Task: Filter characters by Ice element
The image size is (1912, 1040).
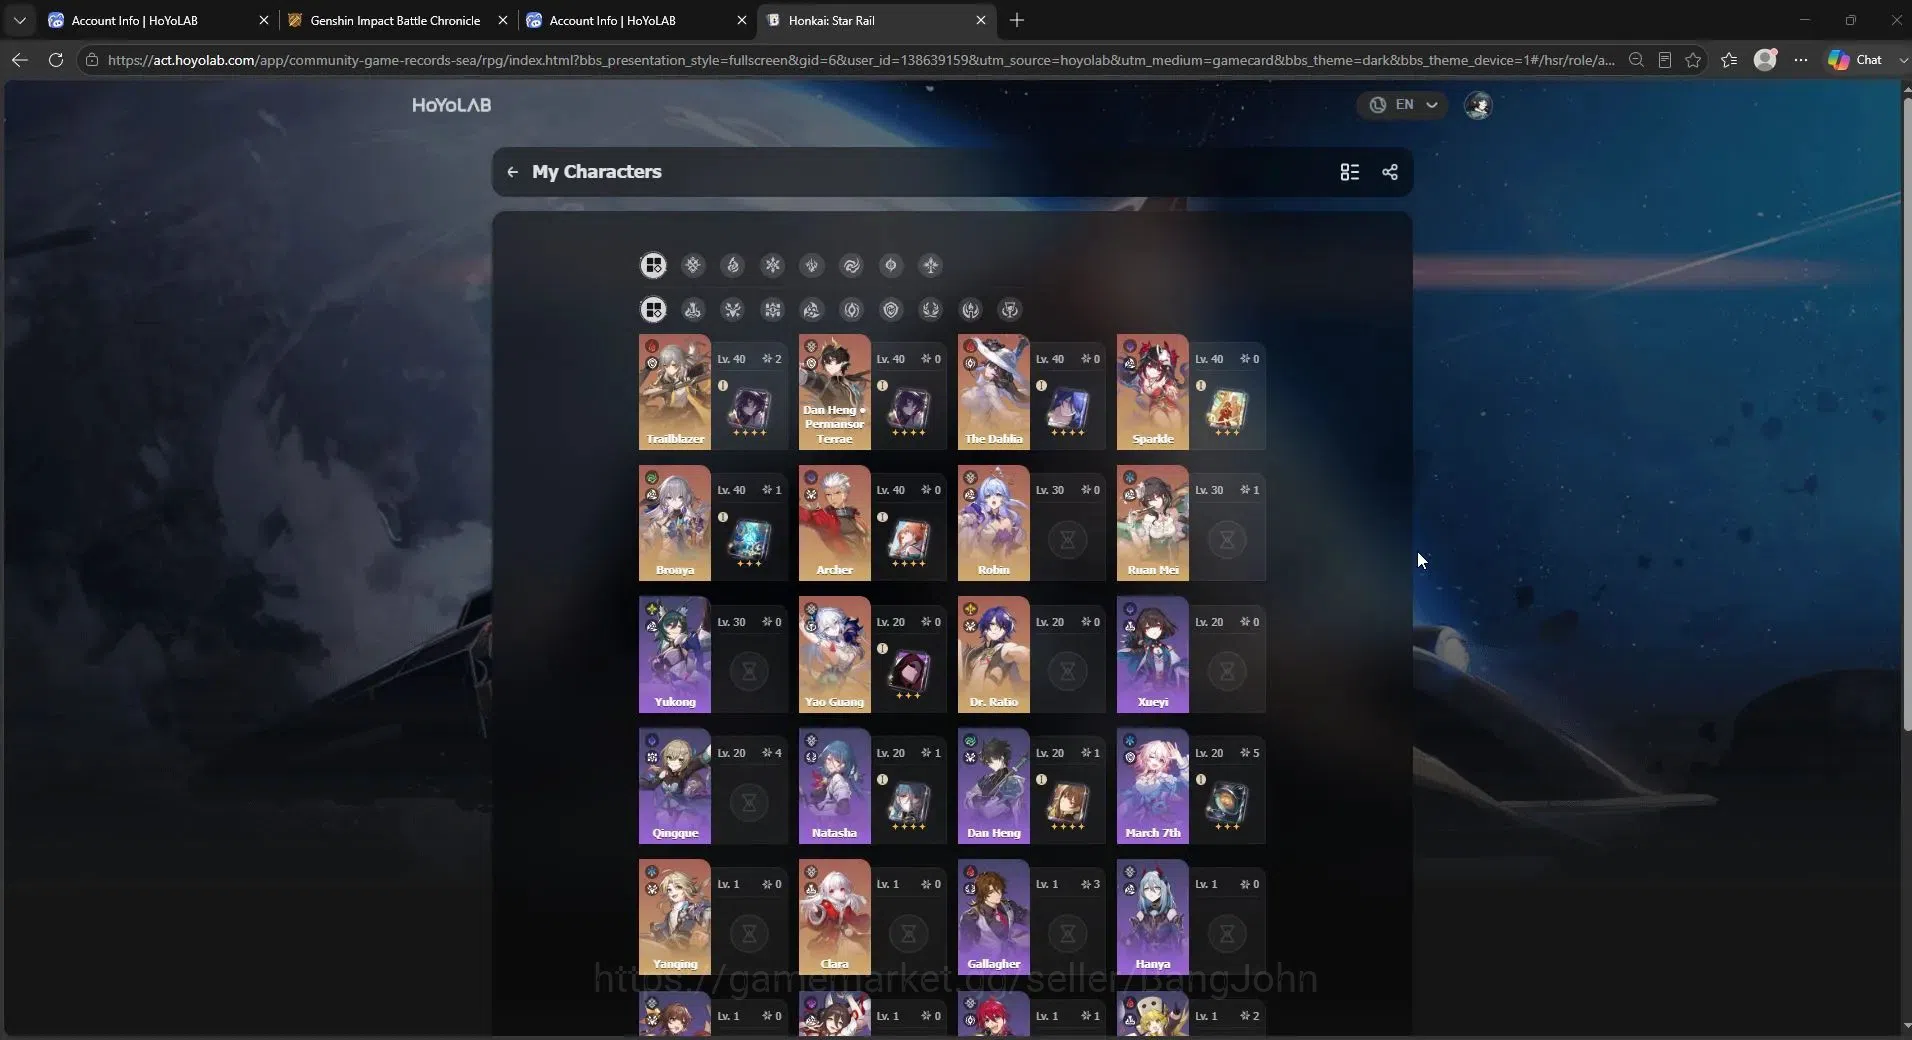Action: pos(772,265)
